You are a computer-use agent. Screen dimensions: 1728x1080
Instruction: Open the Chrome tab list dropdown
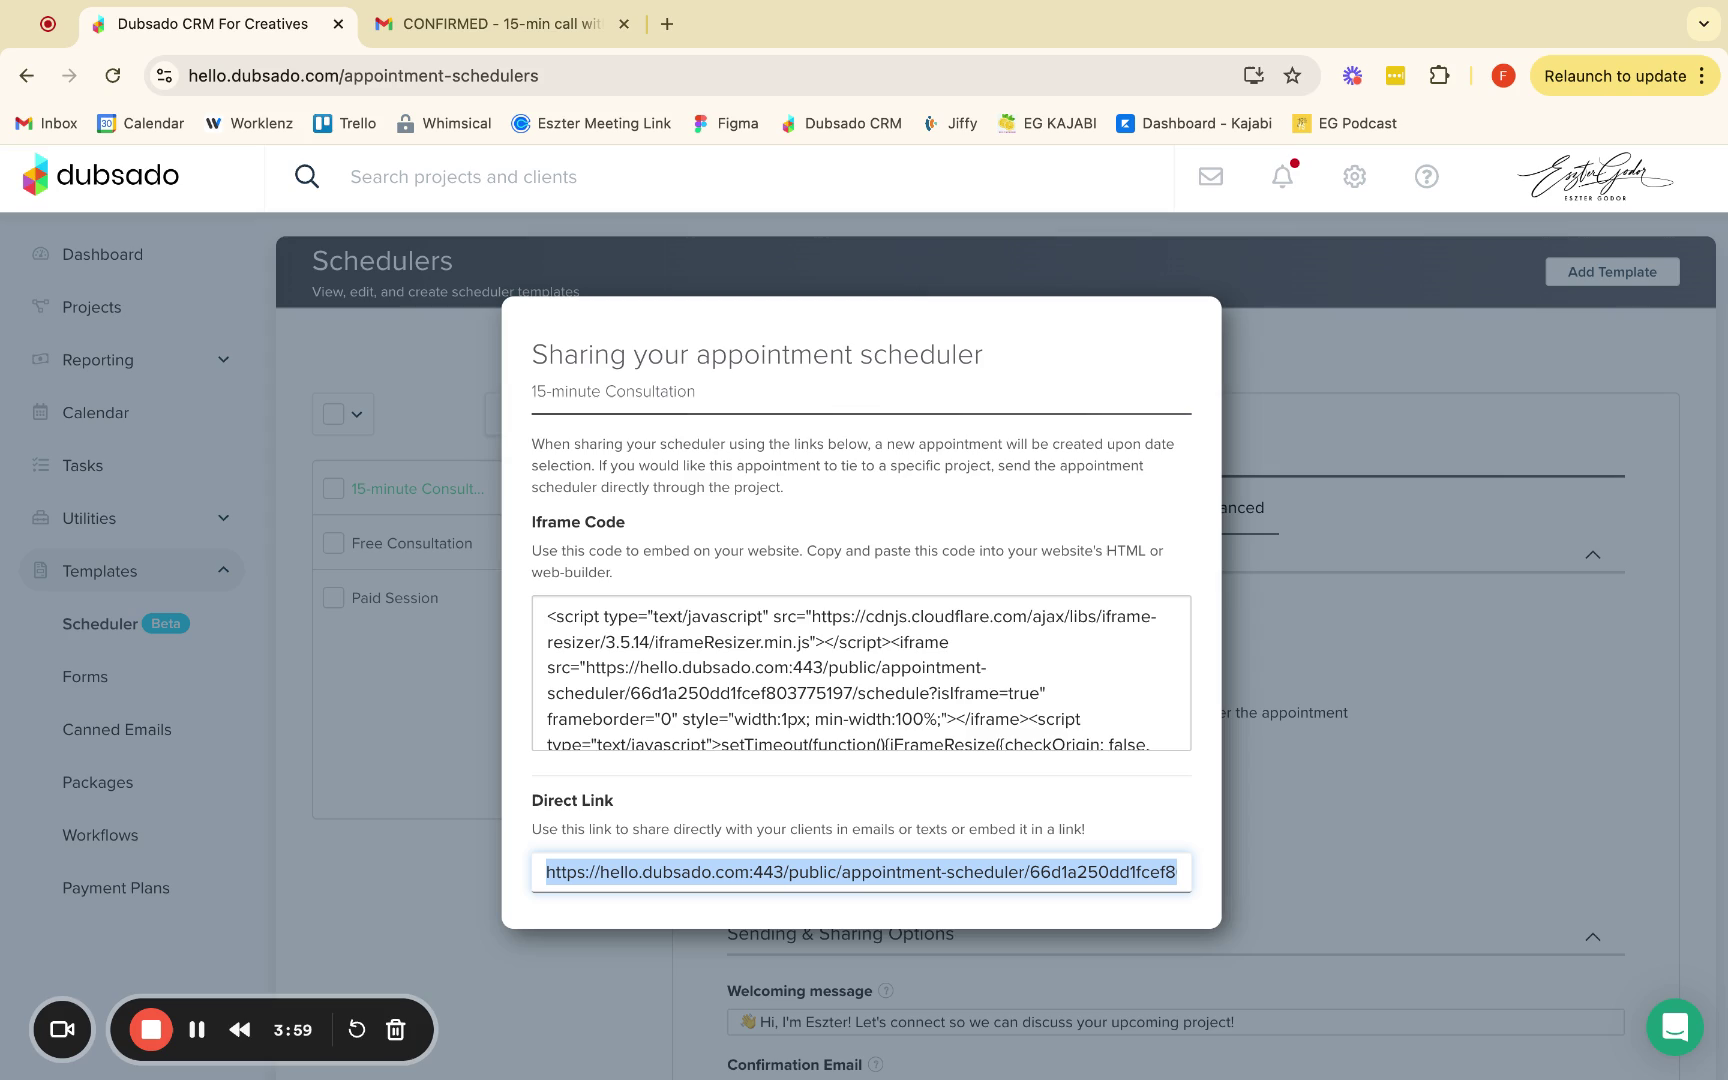(x=1703, y=24)
